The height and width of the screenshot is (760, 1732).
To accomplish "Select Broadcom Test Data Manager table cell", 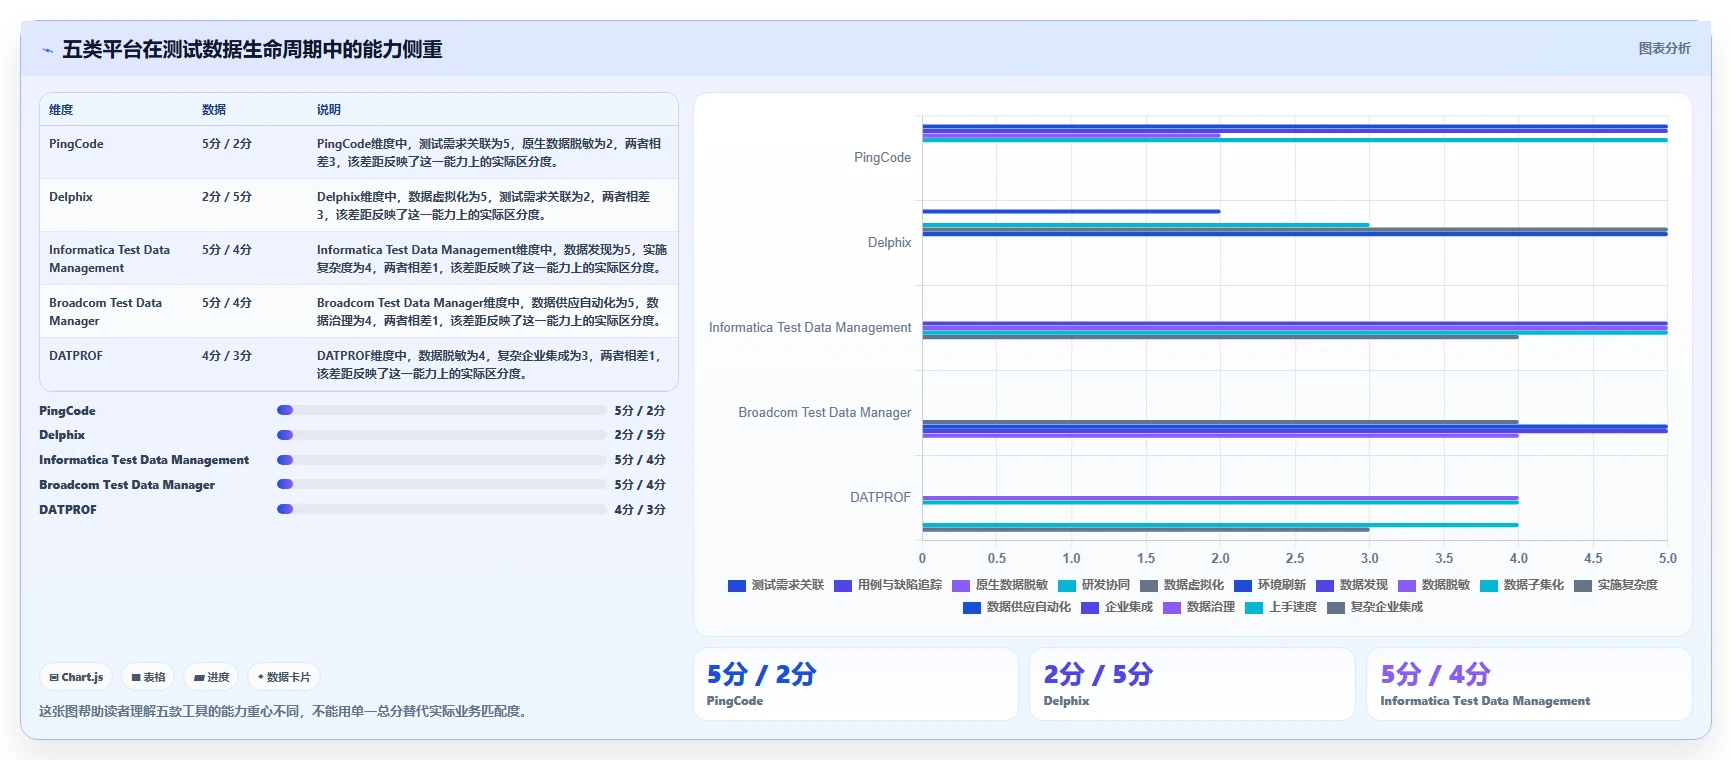I will point(106,312).
